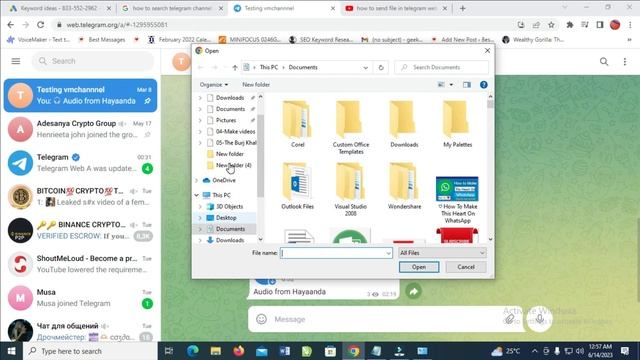Select Desktop under This PC

[x=226, y=218]
